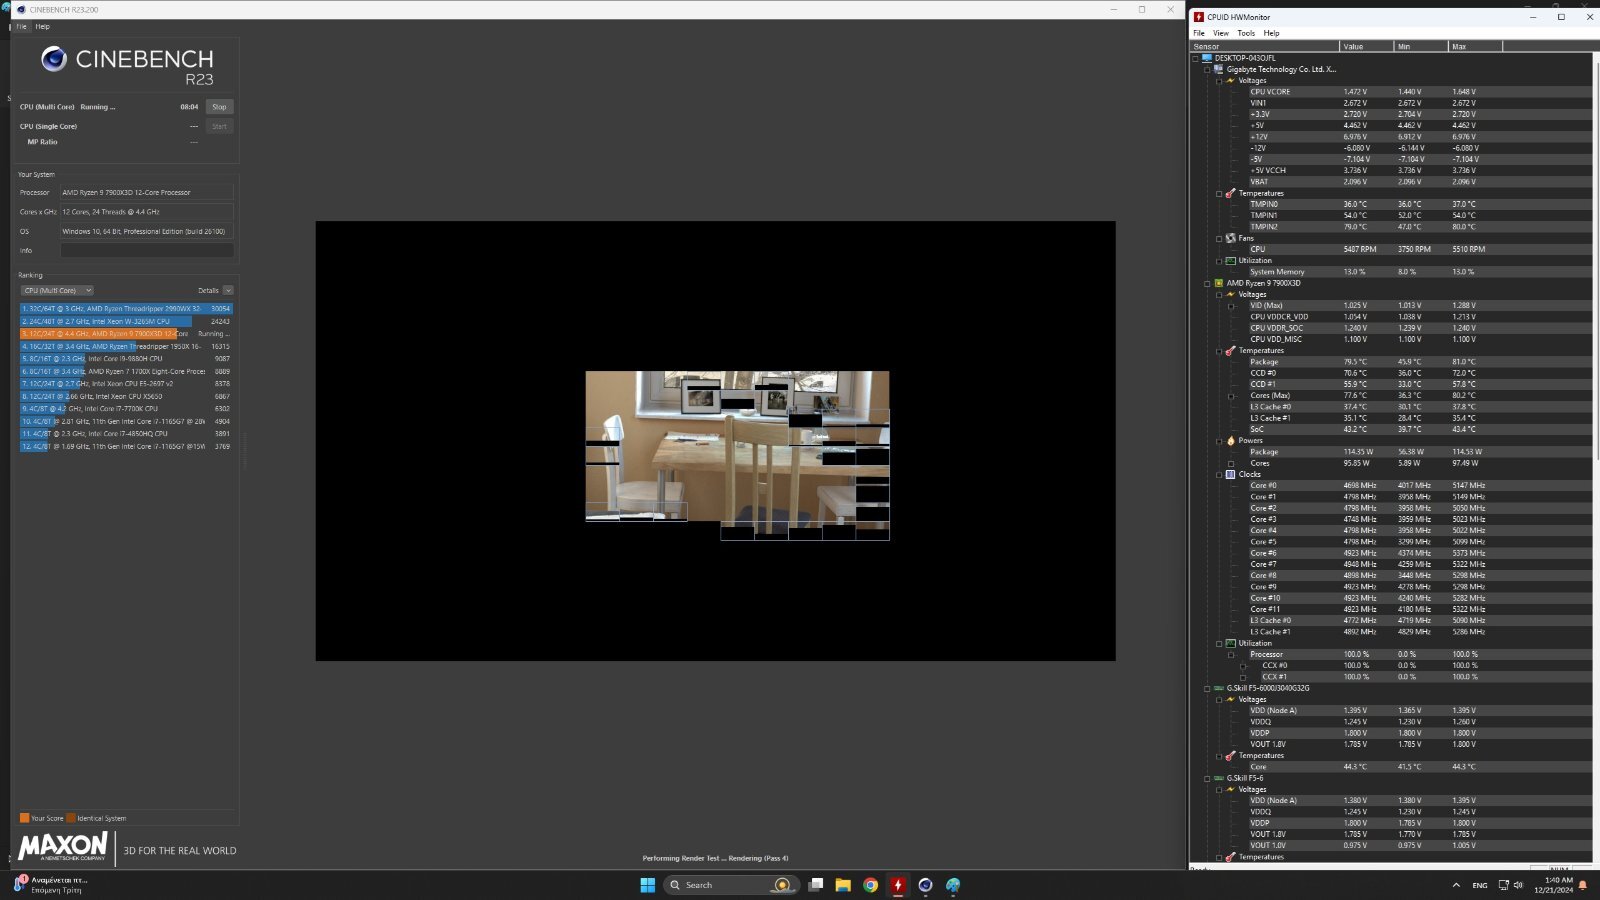Switch to Cinebench via its taskbar icon
The image size is (1600, 900).
click(925, 885)
